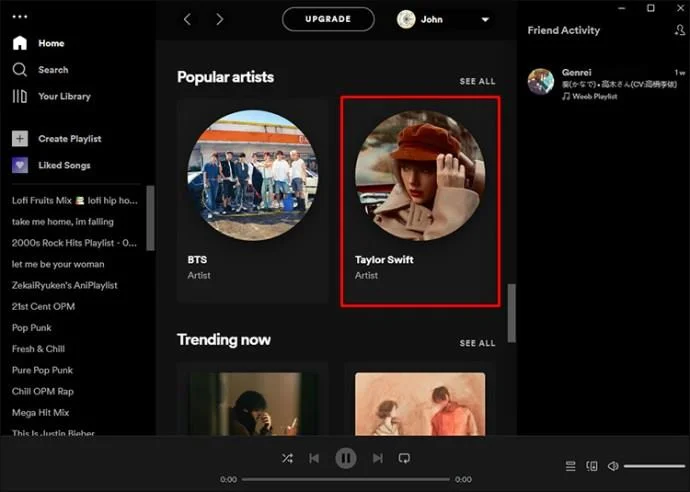Image resolution: width=690 pixels, height=492 pixels.
Task: Click Genrei's profile picture
Action: (541, 81)
